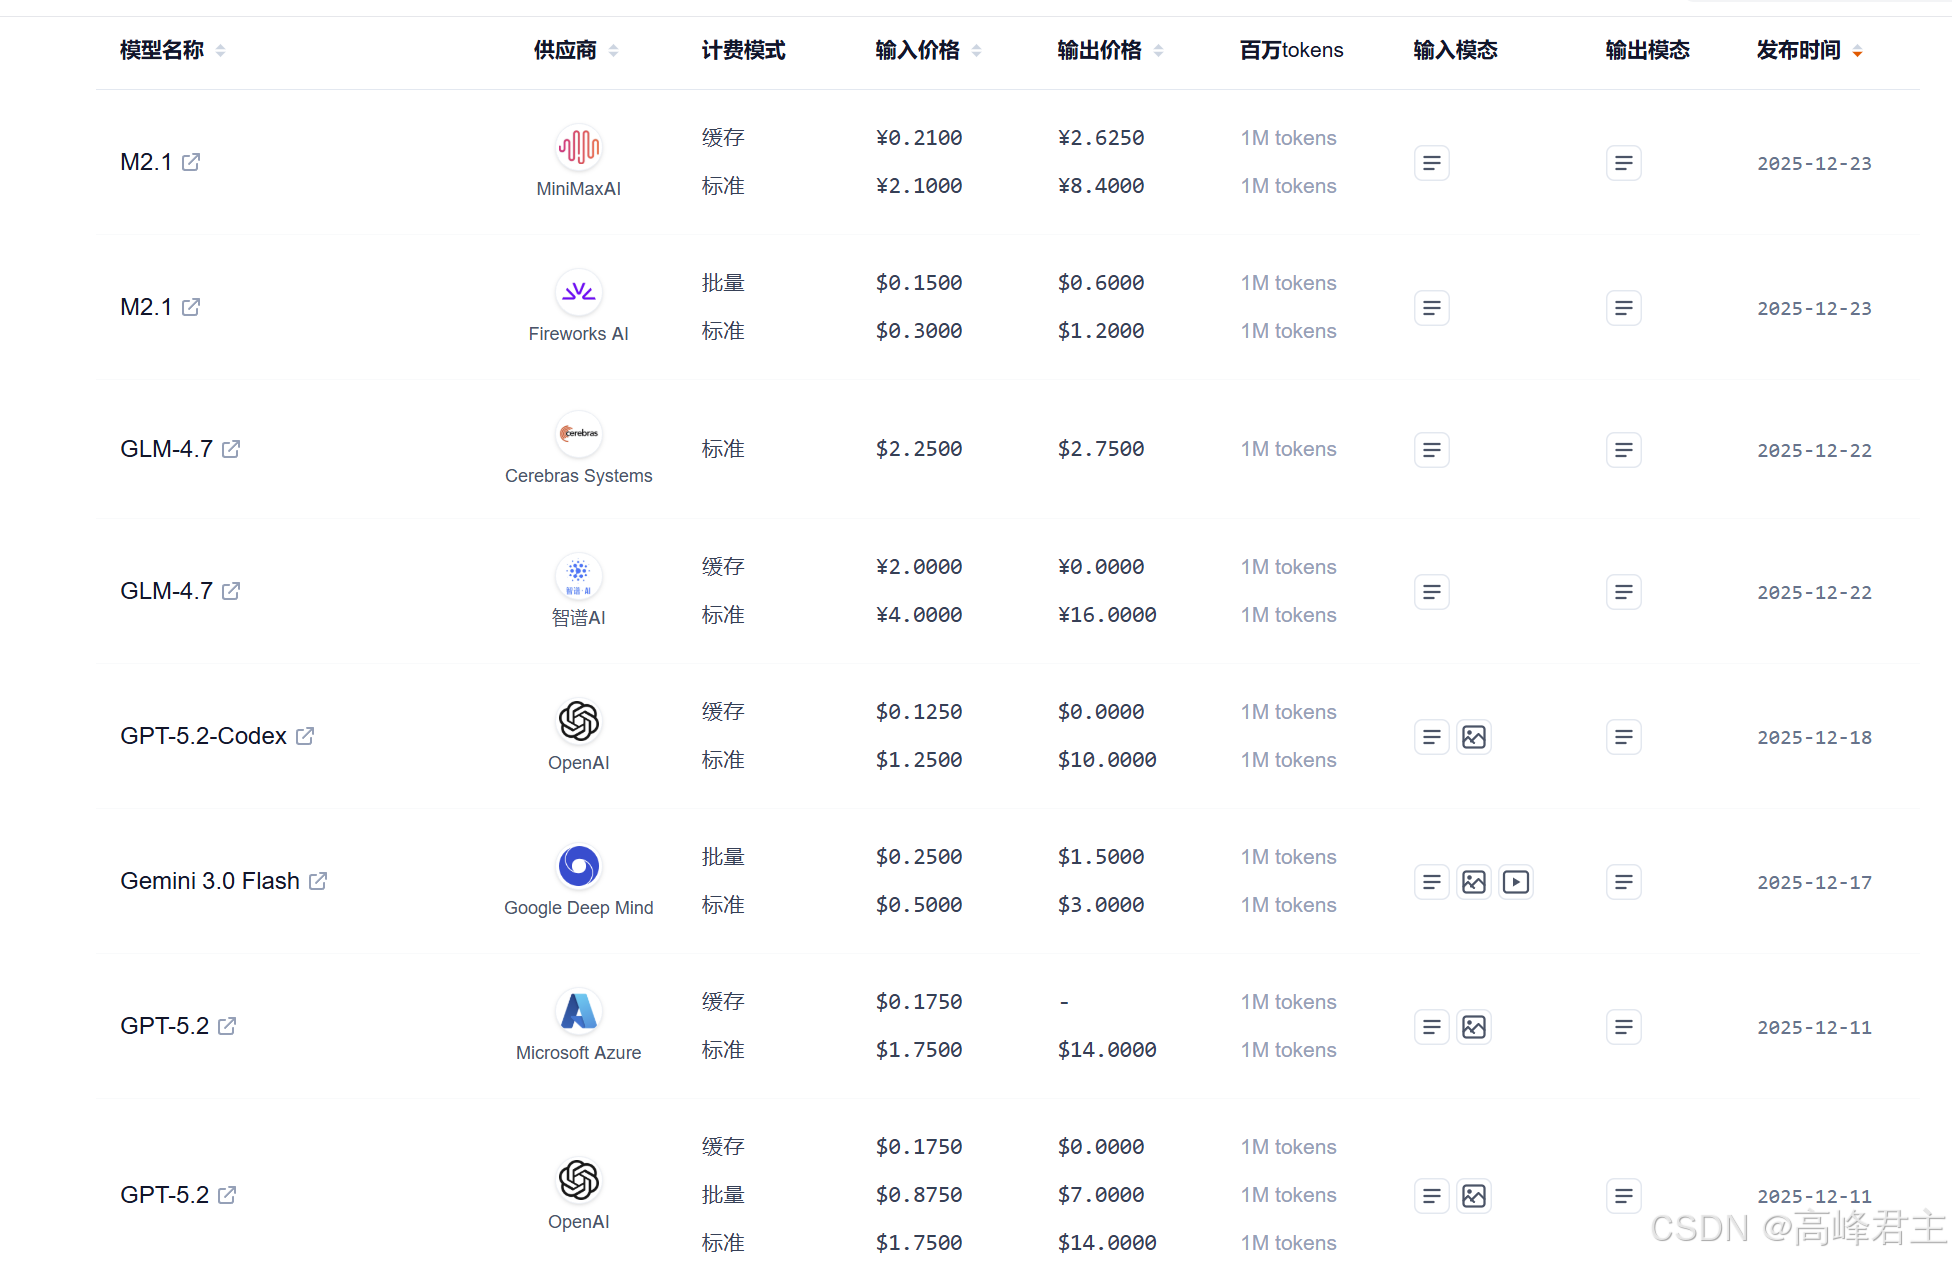The image size is (1952, 1262).
Task: Sort by 模型名称 column arrows
Action: click(x=220, y=50)
